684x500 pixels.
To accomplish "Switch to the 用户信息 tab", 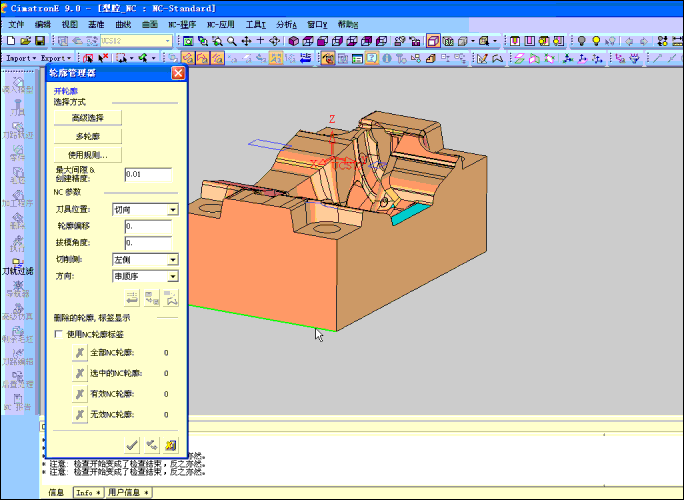I will click(x=128, y=493).
